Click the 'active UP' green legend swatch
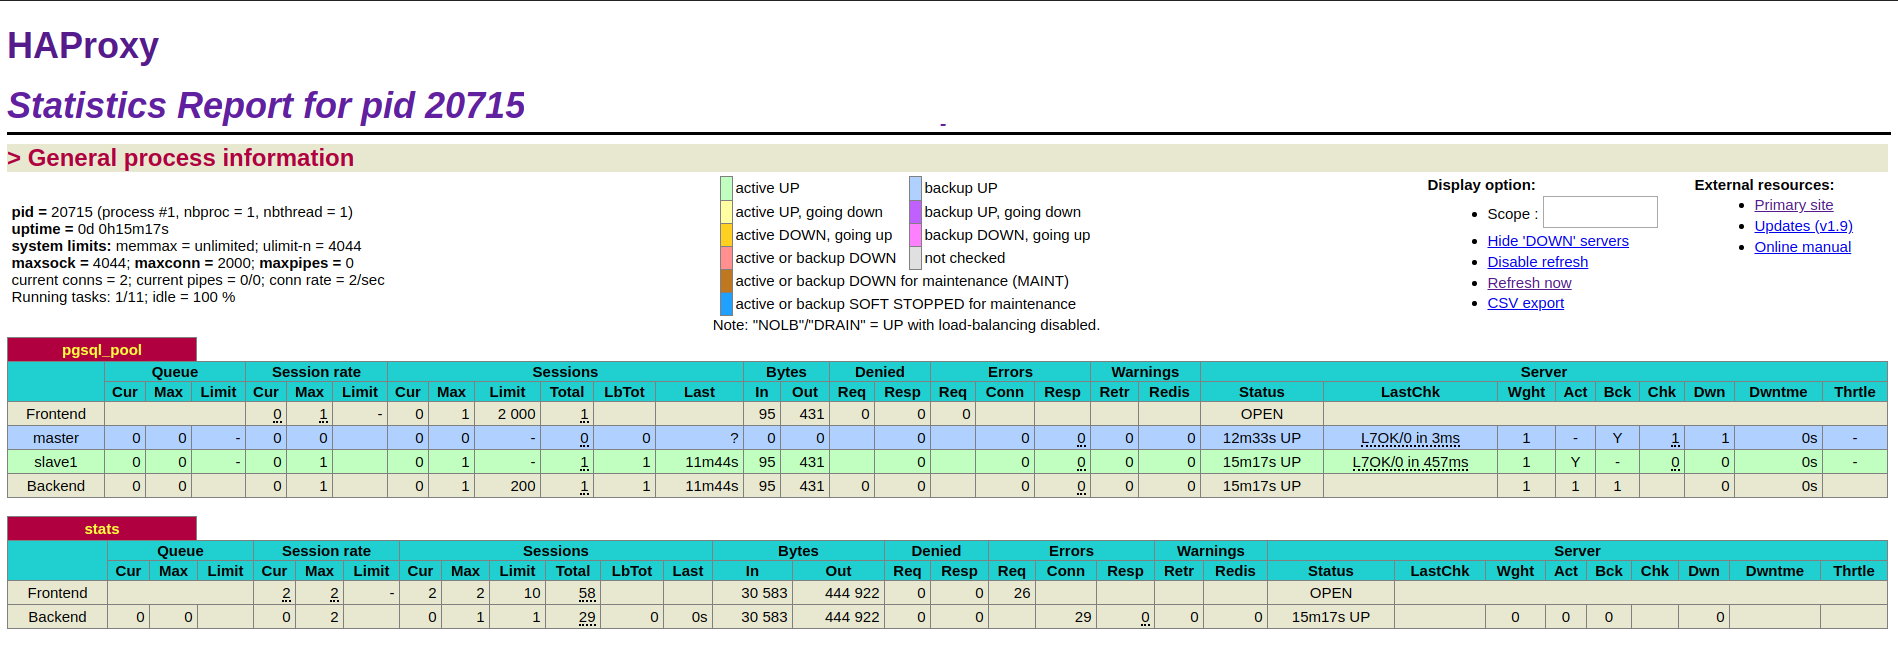 pos(726,188)
